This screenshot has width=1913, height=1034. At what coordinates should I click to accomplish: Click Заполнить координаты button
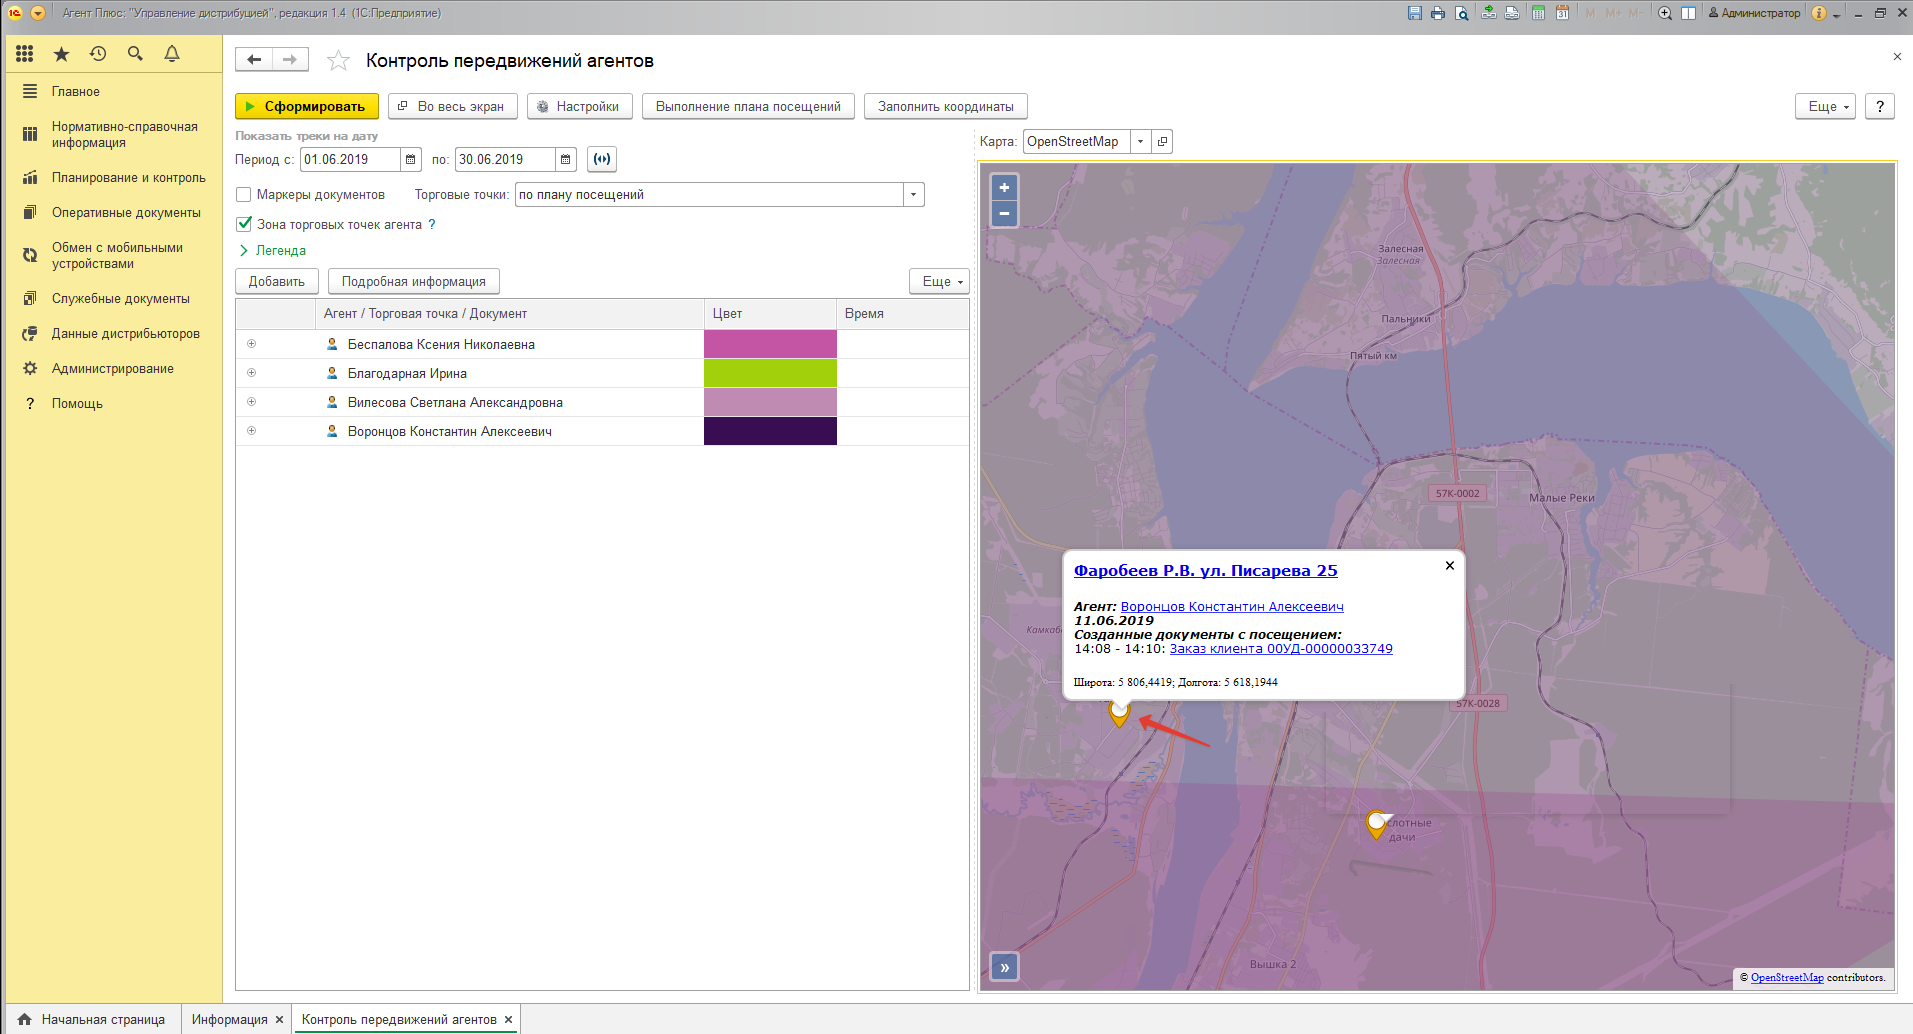click(x=946, y=106)
